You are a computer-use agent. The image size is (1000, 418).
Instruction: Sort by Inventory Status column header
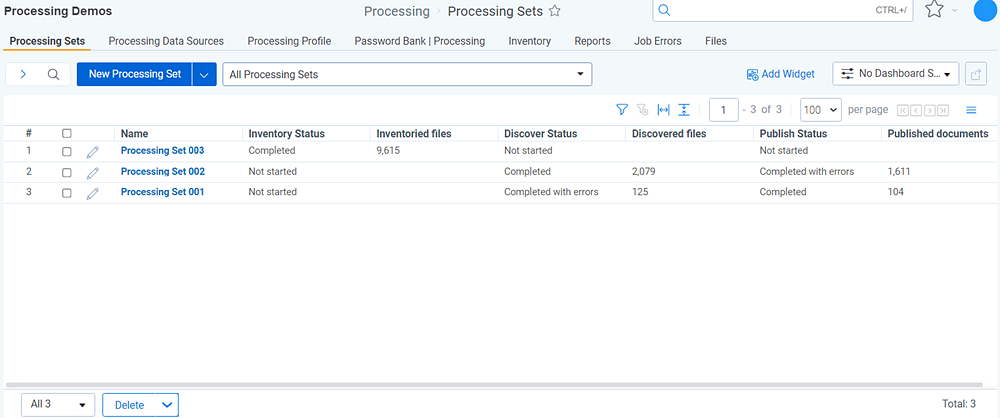(x=286, y=133)
